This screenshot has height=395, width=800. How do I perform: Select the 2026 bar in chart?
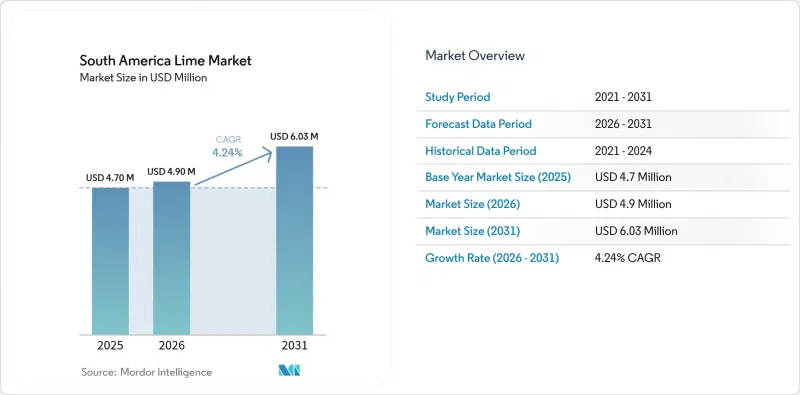(x=171, y=258)
